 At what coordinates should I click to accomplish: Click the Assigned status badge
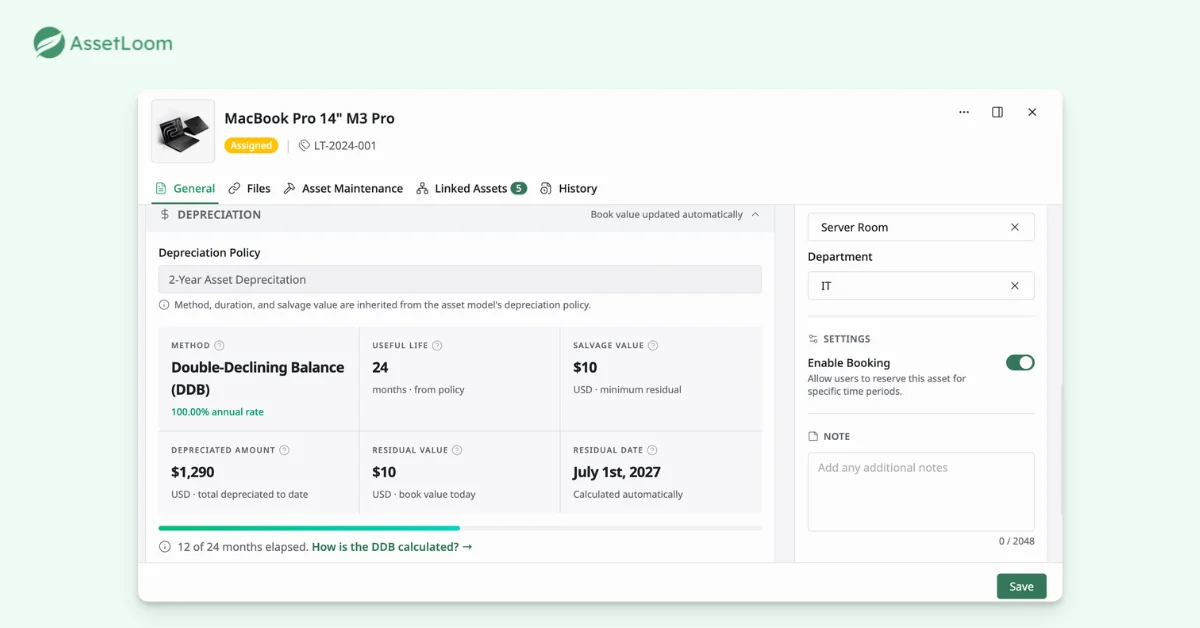(x=251, y=146)
